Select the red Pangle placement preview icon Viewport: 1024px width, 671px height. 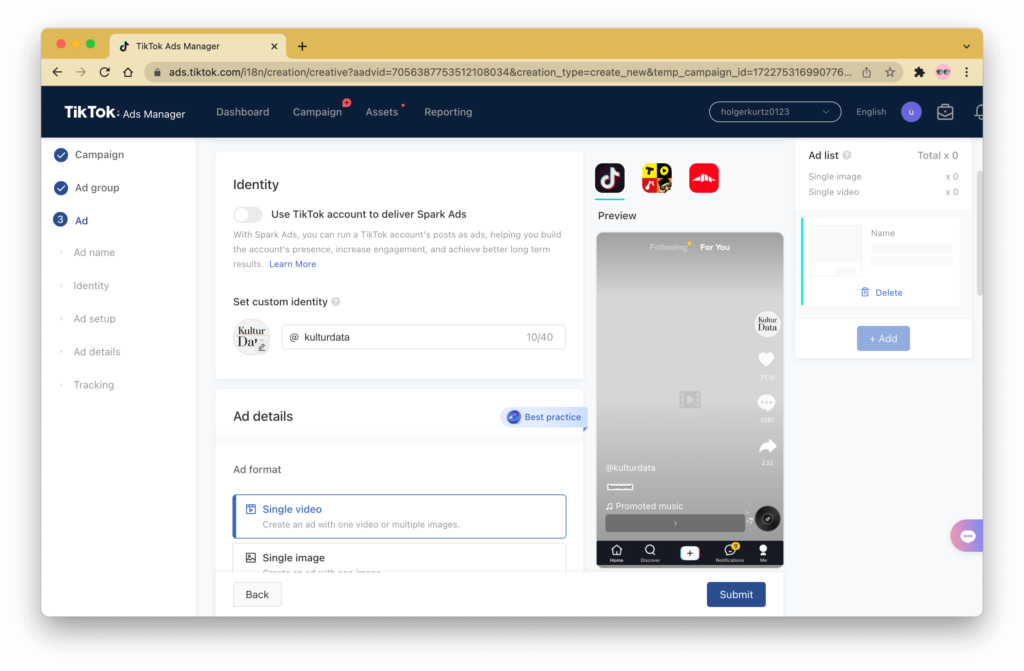703,178
